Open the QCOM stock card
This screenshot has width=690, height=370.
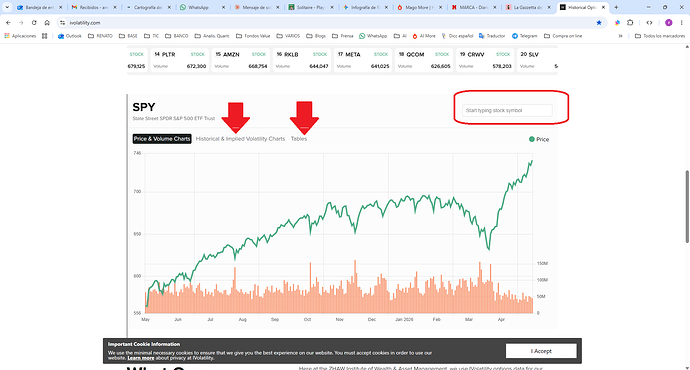tap(424, 60)
